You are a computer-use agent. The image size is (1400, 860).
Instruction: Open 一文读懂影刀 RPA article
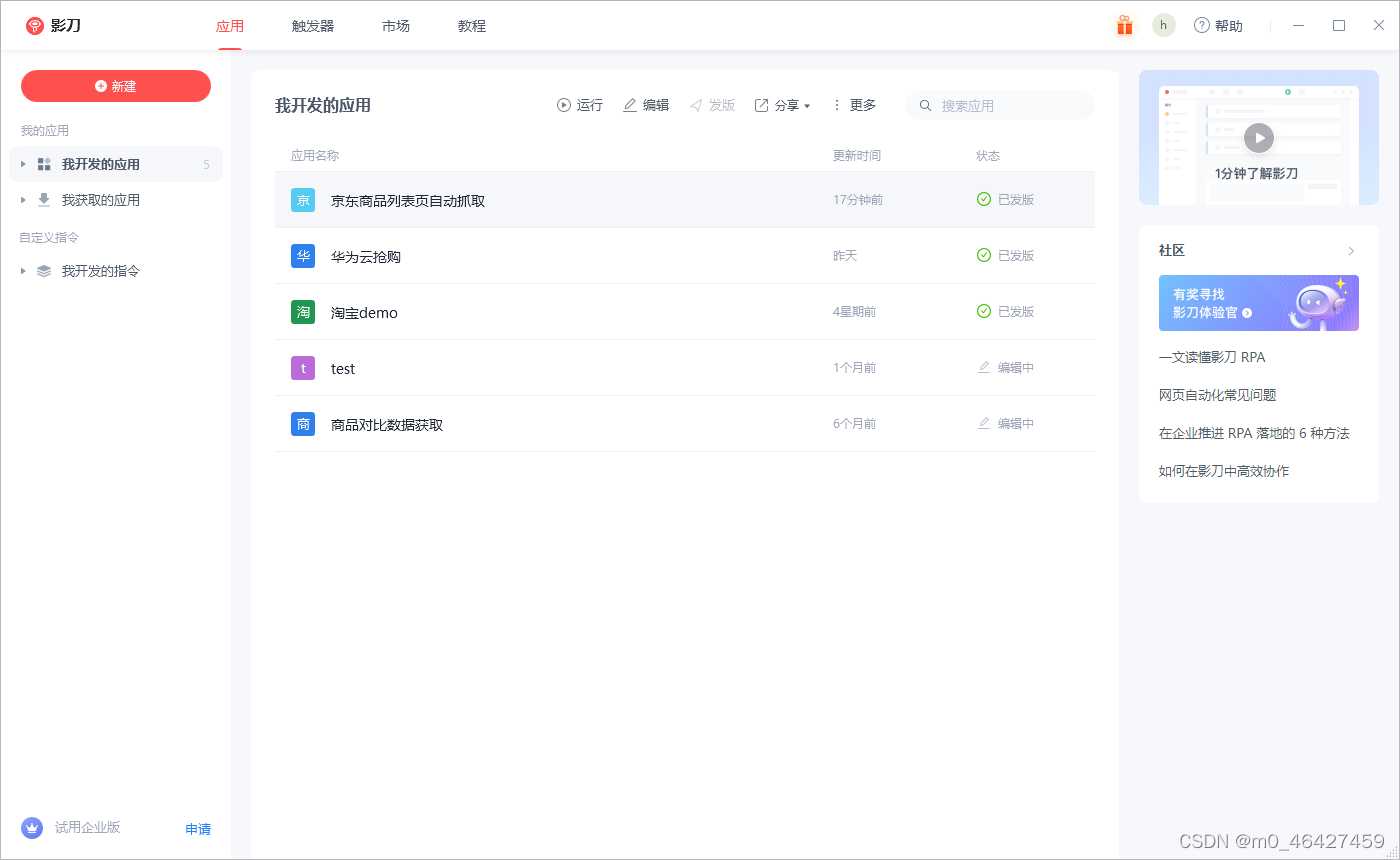click(1212, 357)
